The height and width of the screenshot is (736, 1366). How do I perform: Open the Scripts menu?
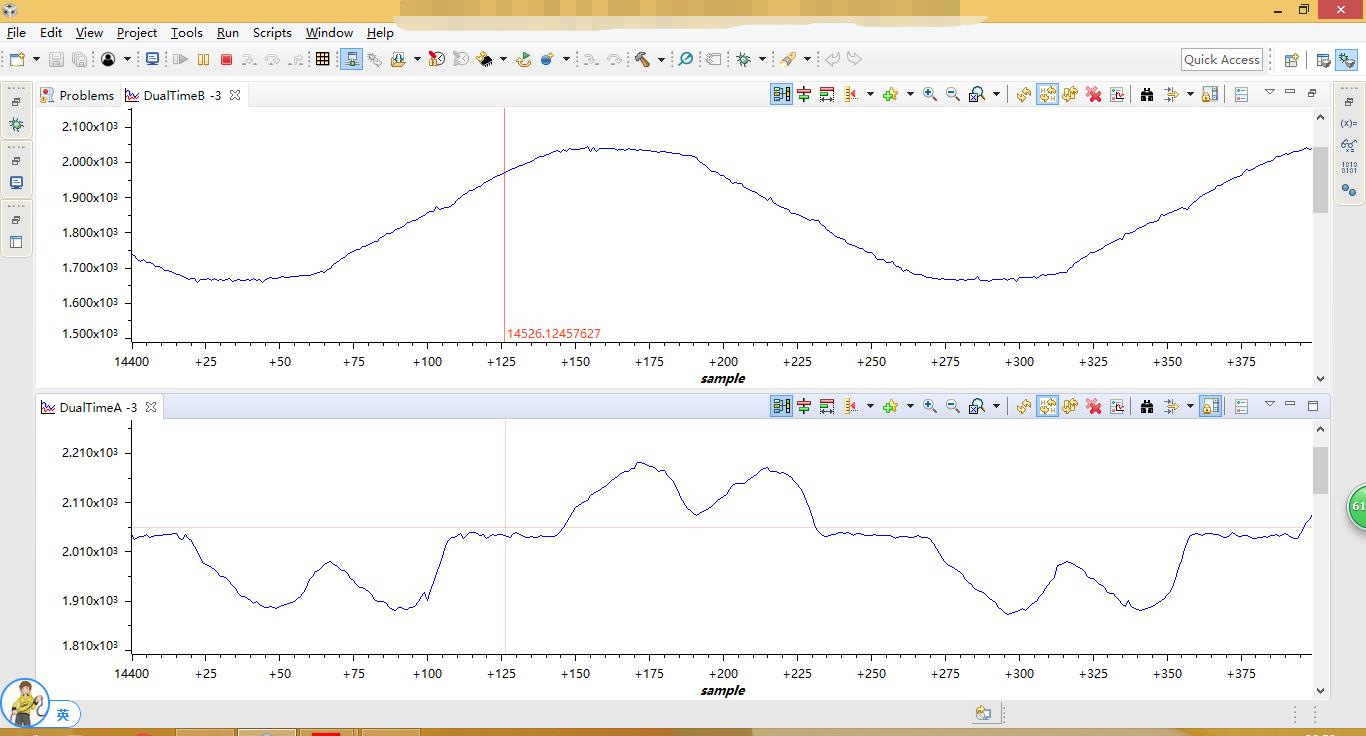click(x=272, y=33)
